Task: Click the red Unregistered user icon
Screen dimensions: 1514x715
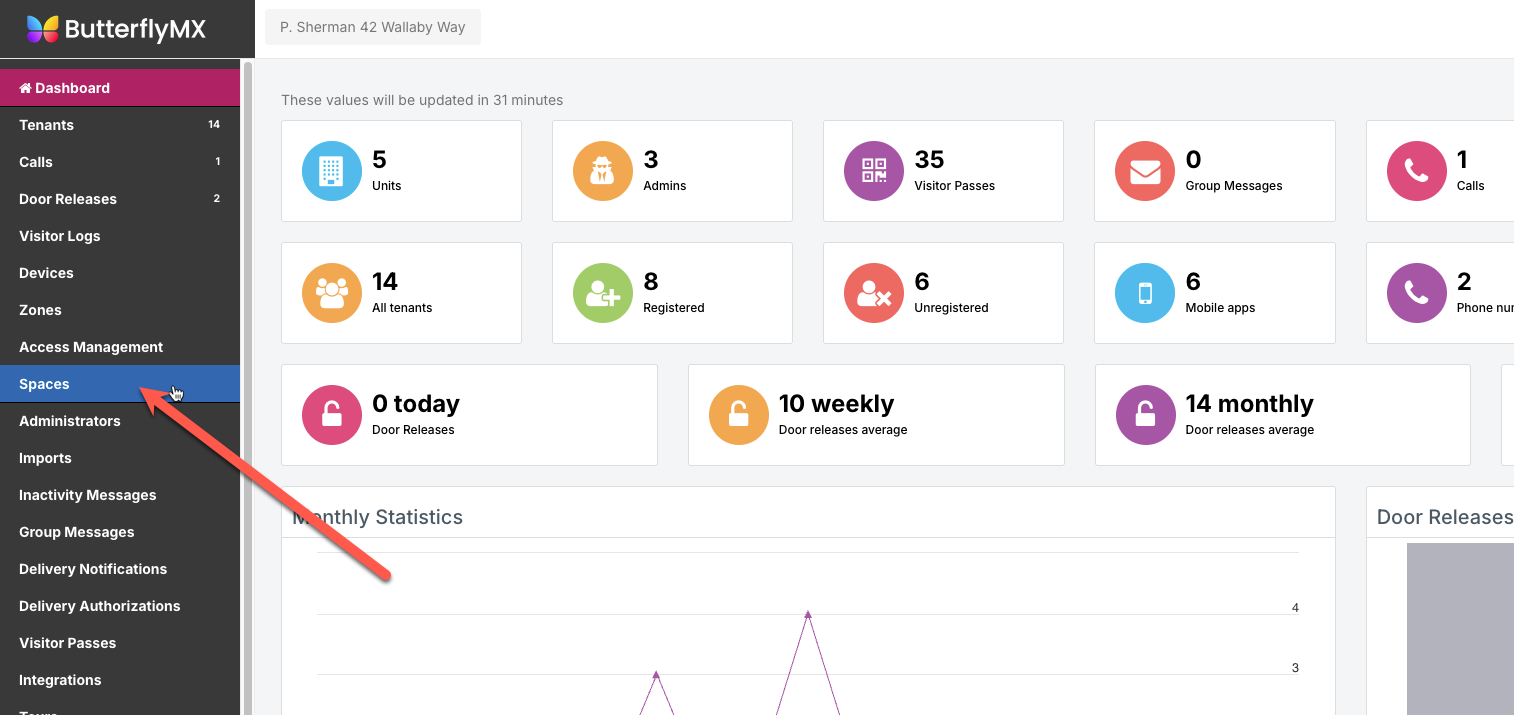Action: coord(873,293)
